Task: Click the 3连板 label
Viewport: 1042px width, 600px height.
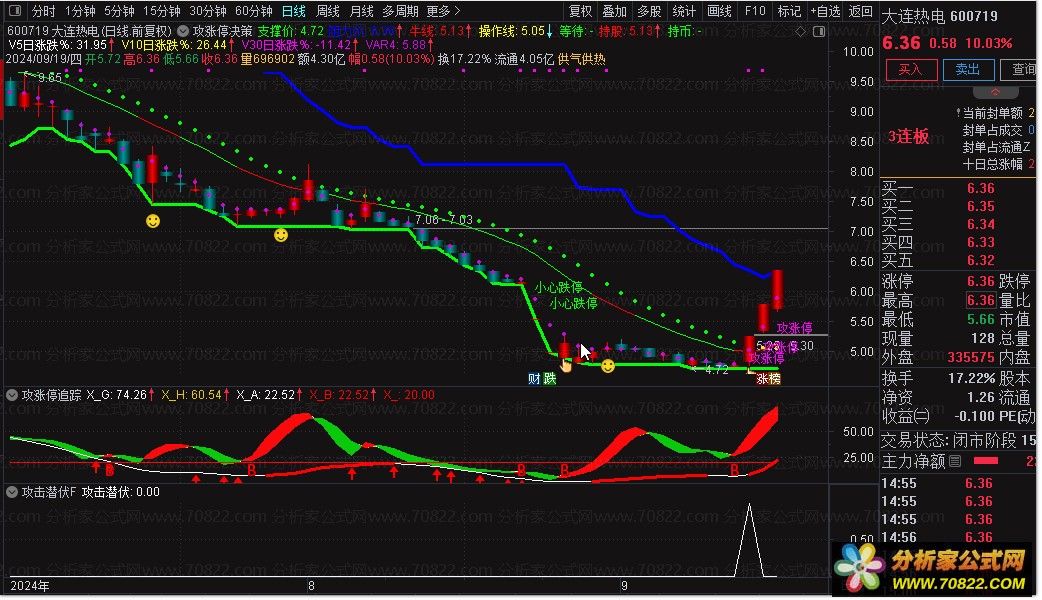Action: (x=908, y=136)
